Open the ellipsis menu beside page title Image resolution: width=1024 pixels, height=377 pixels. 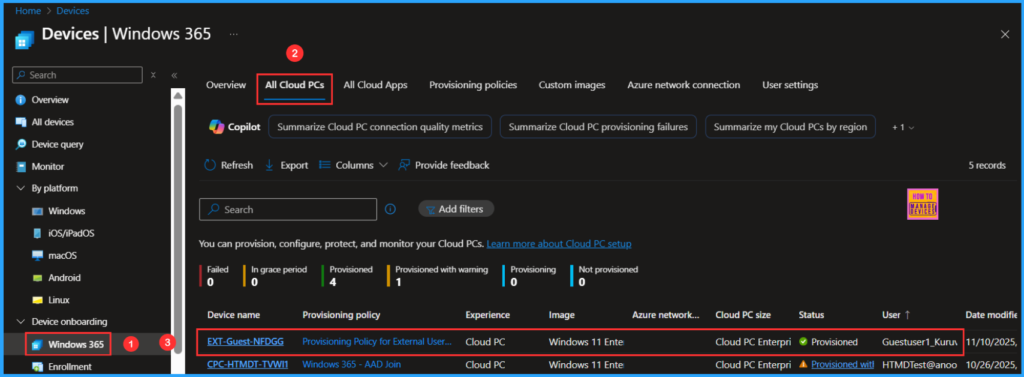[234, 34]
